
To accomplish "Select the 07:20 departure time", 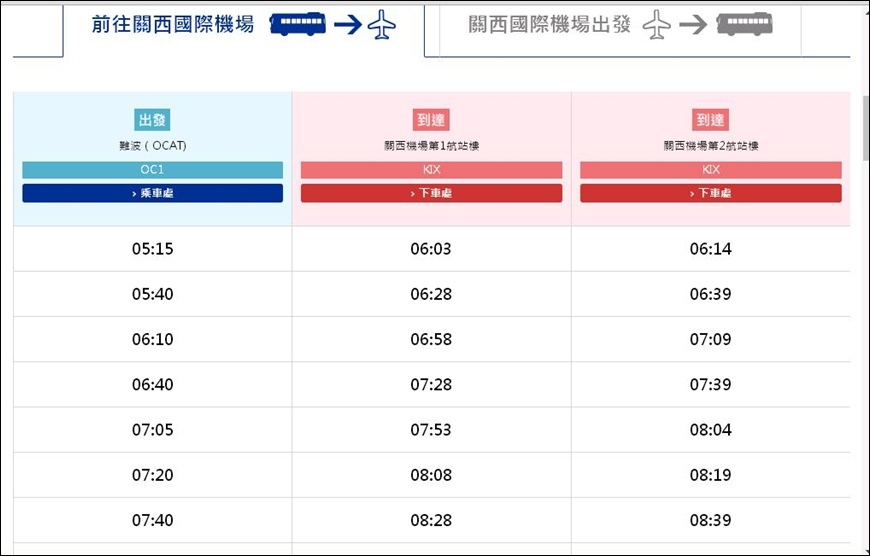I will click(x=153, y=475).
